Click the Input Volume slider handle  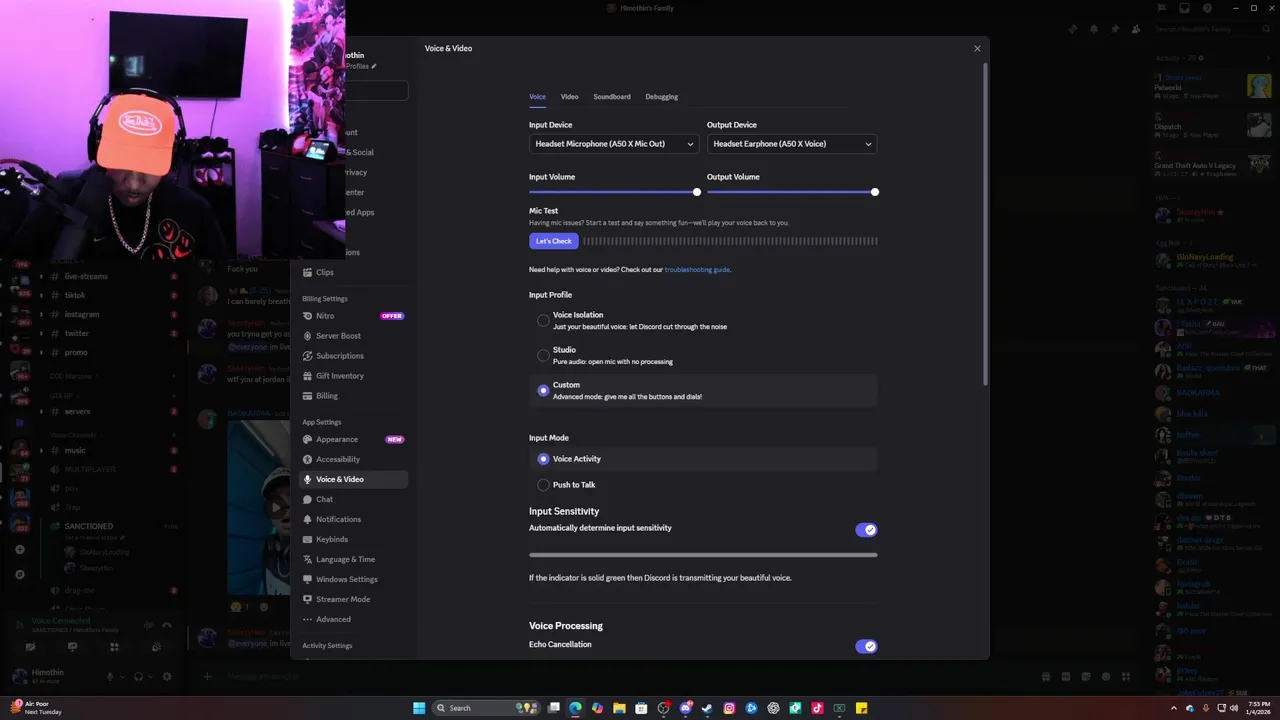click(697, 192)
